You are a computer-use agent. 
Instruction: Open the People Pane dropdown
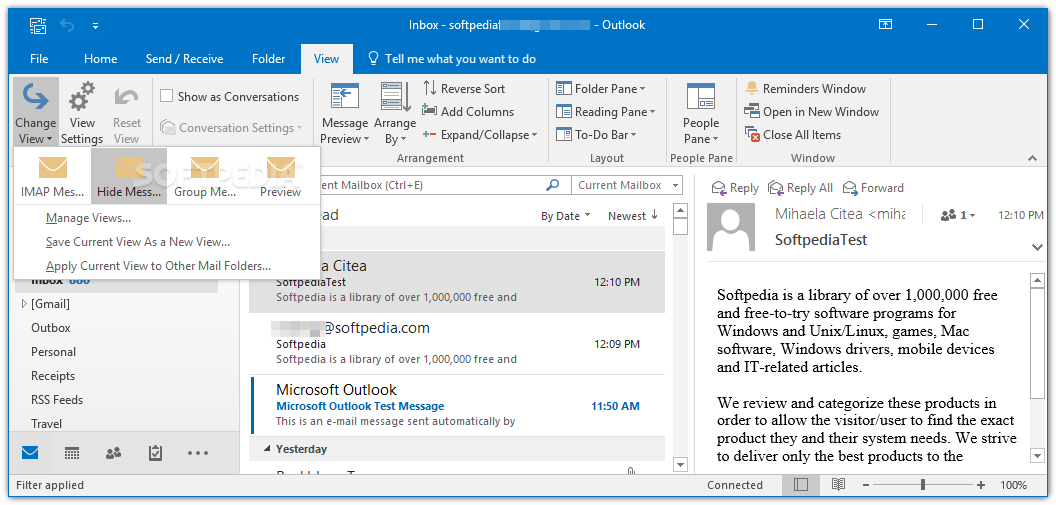tap(700, 112)
